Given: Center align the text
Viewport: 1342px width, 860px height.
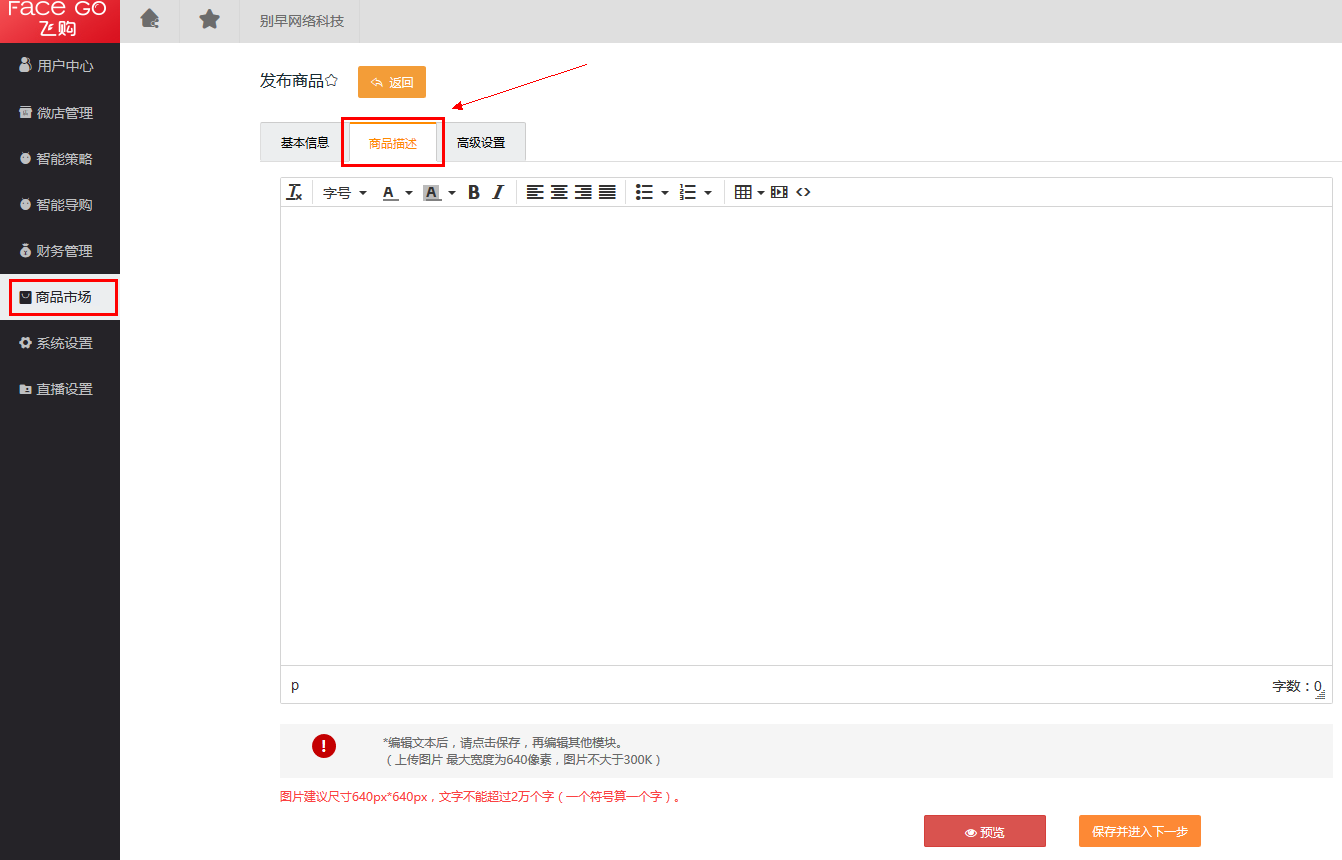Looking at the screenshot, I should click(x=559, y=192).
